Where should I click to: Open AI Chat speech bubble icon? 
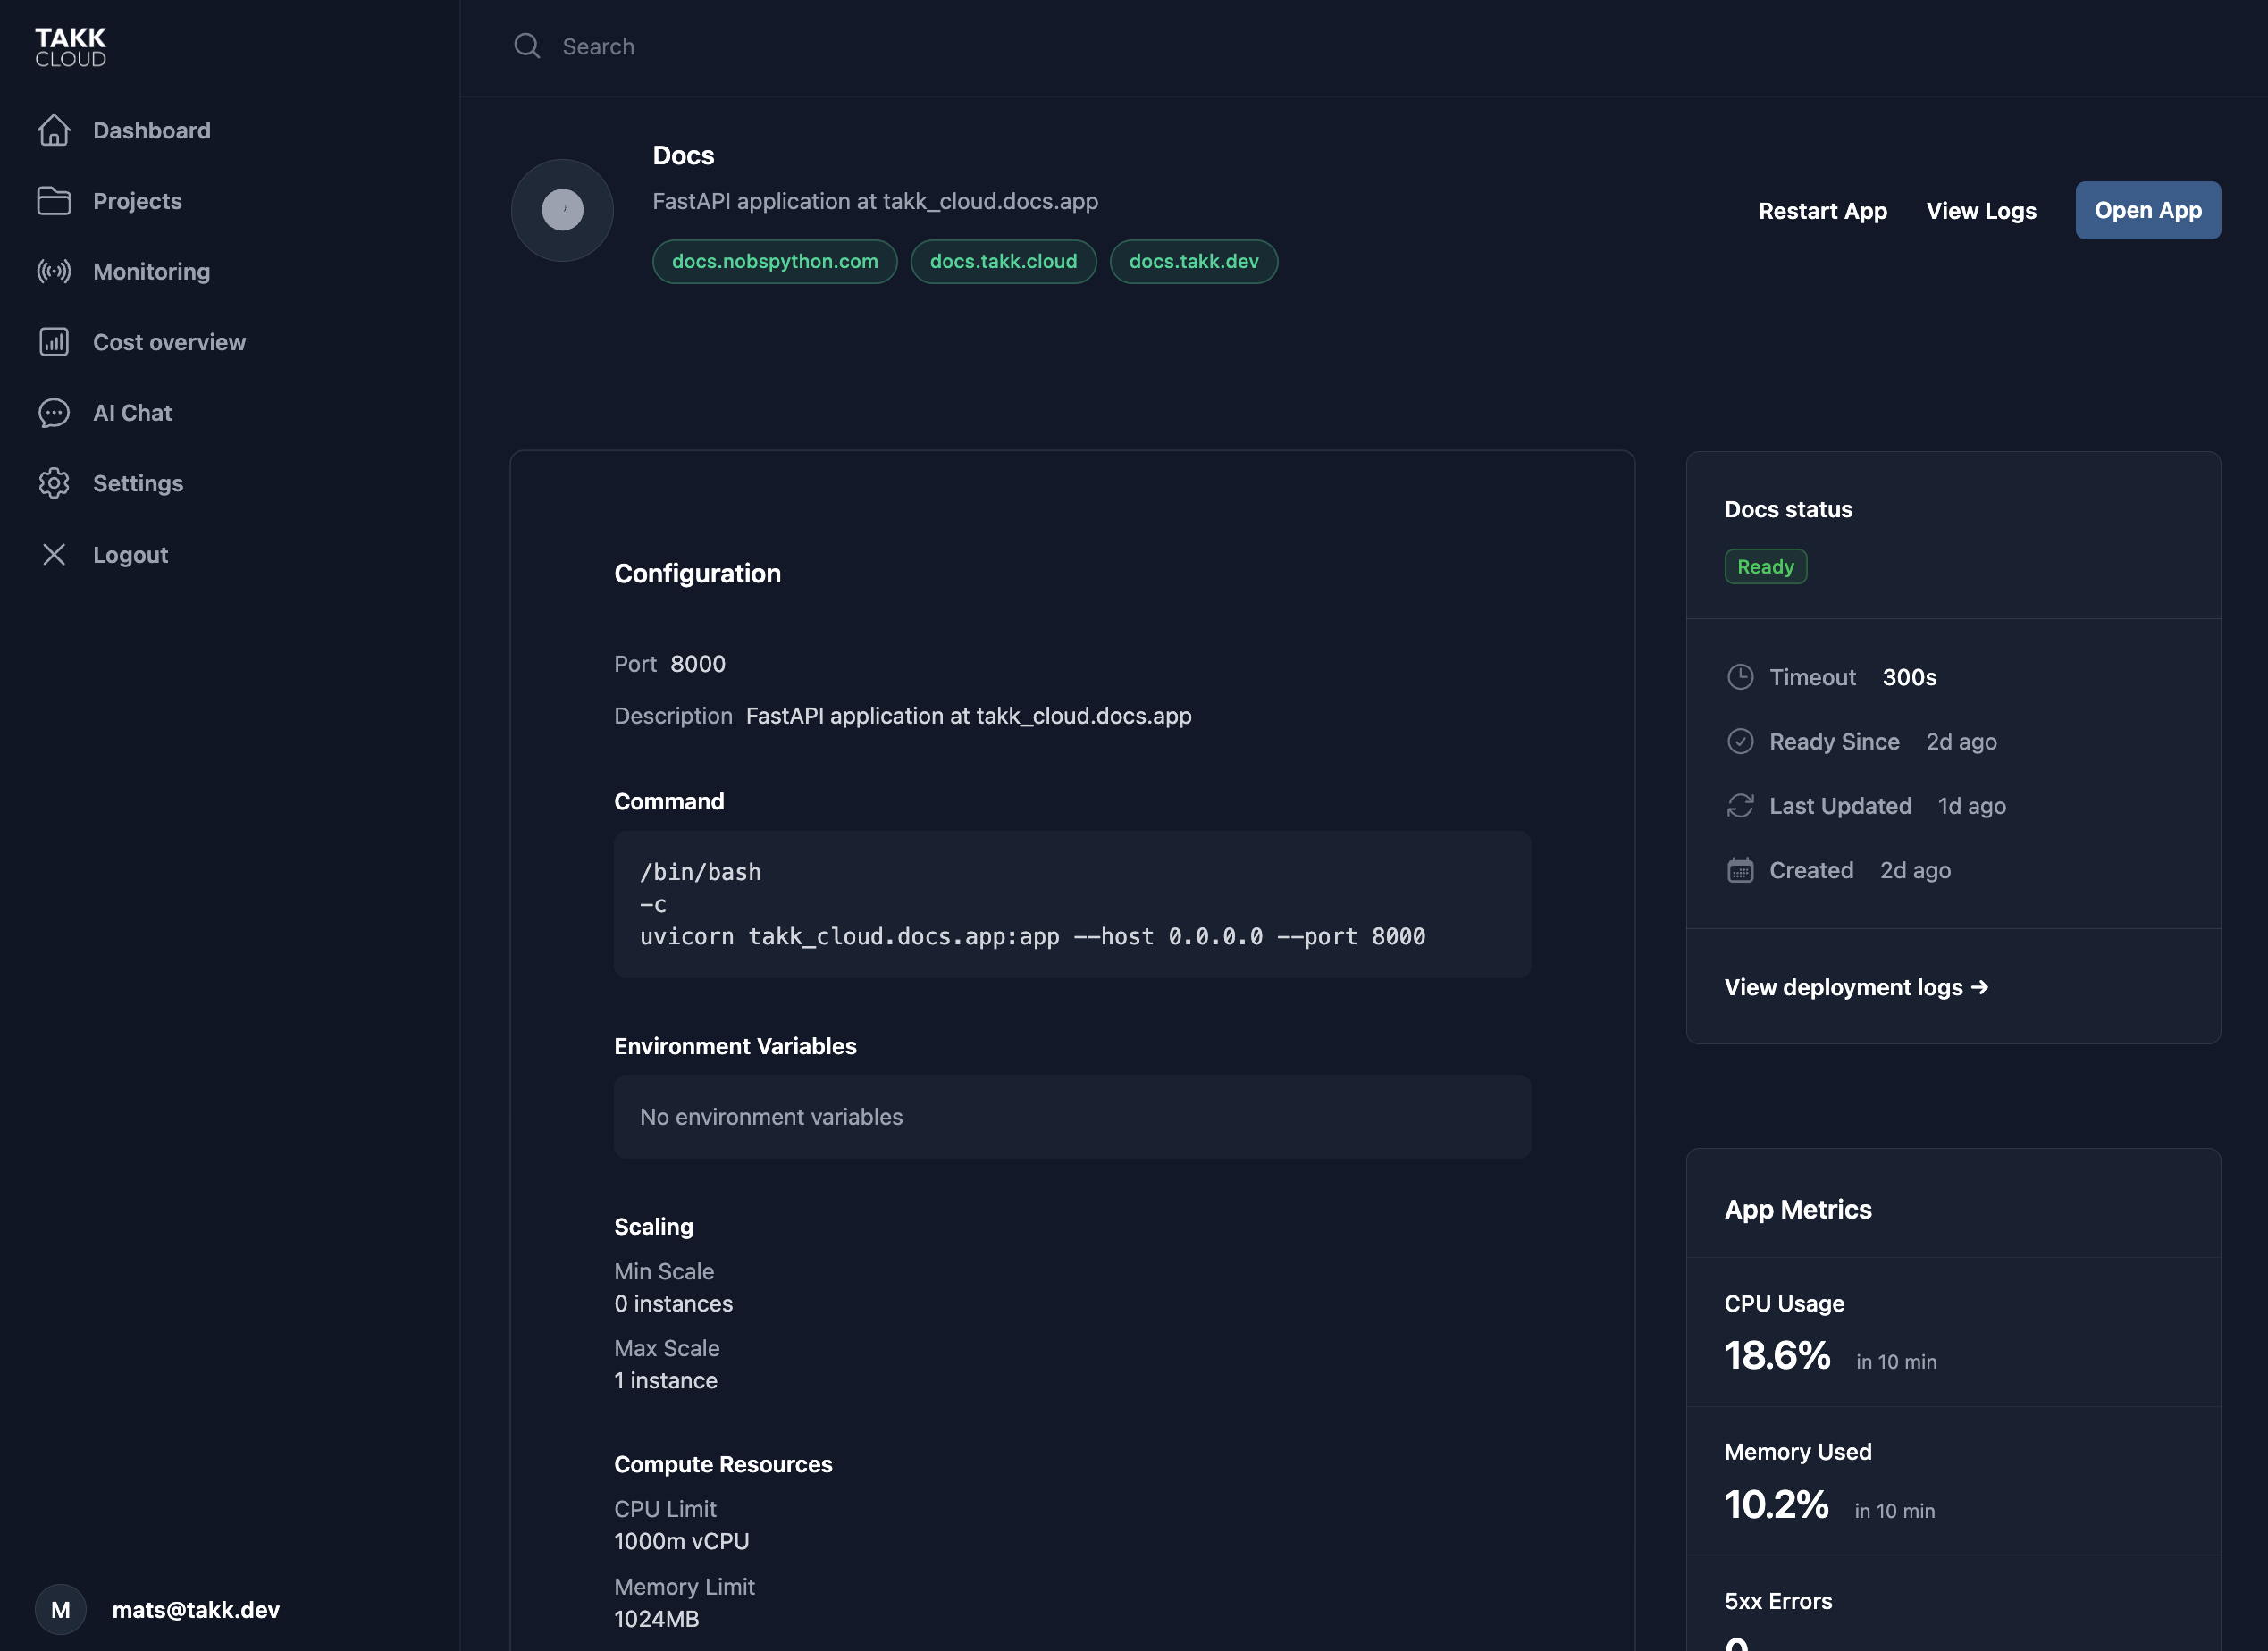(x=55, y=412)
